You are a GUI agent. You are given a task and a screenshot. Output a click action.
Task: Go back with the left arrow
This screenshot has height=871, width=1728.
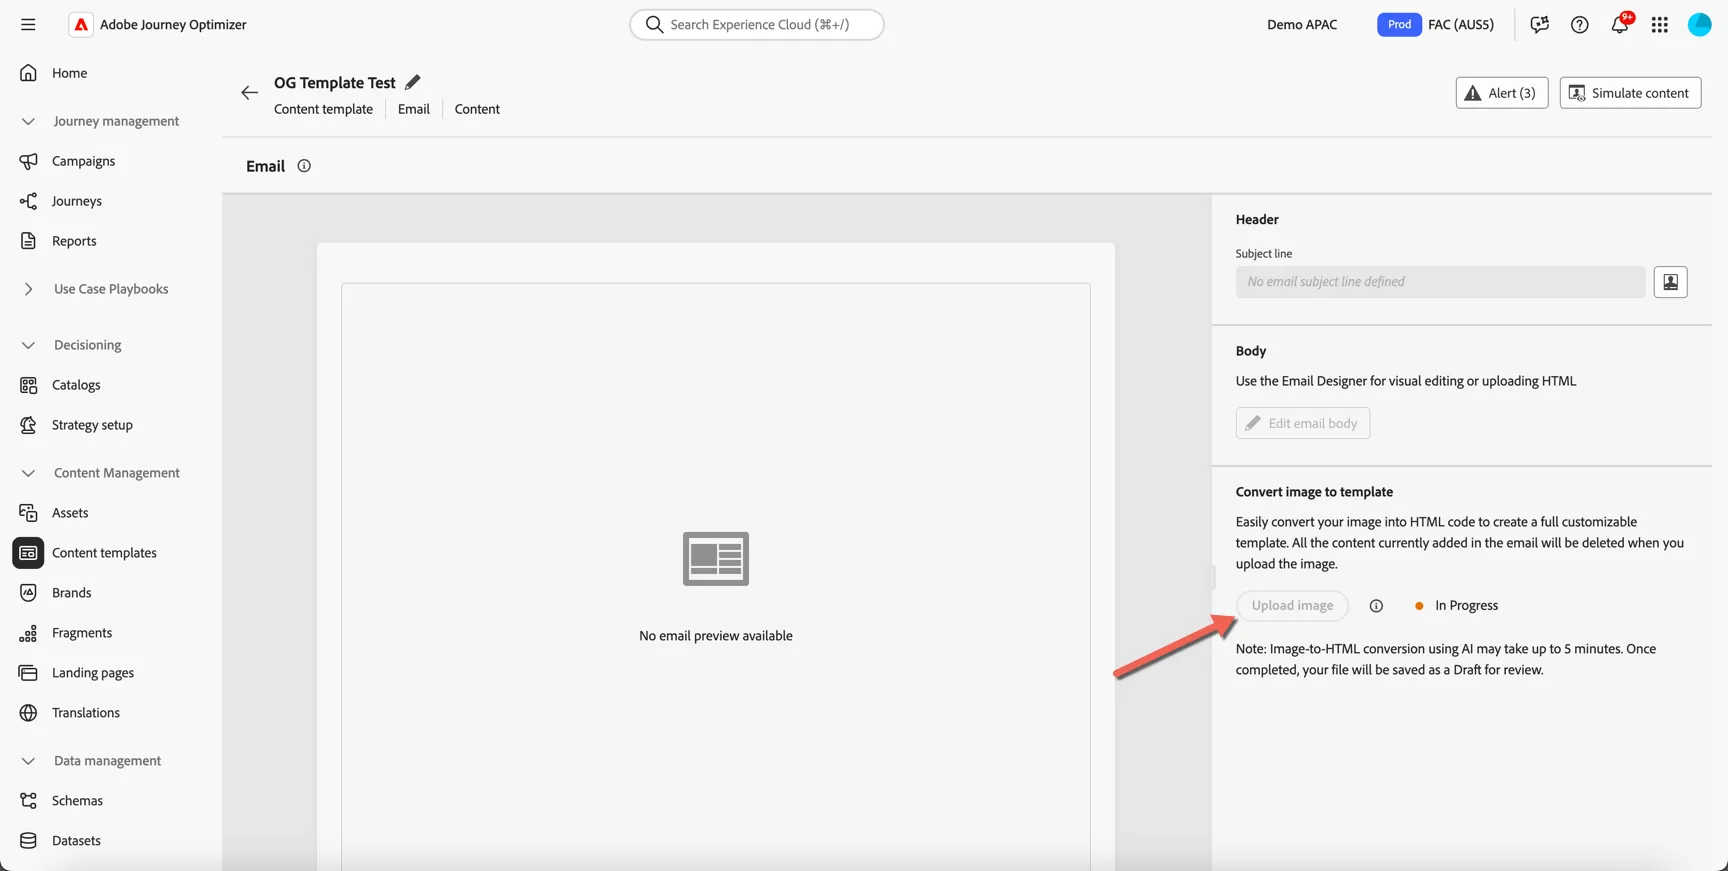pyautogui.click(x=249, y=93)
